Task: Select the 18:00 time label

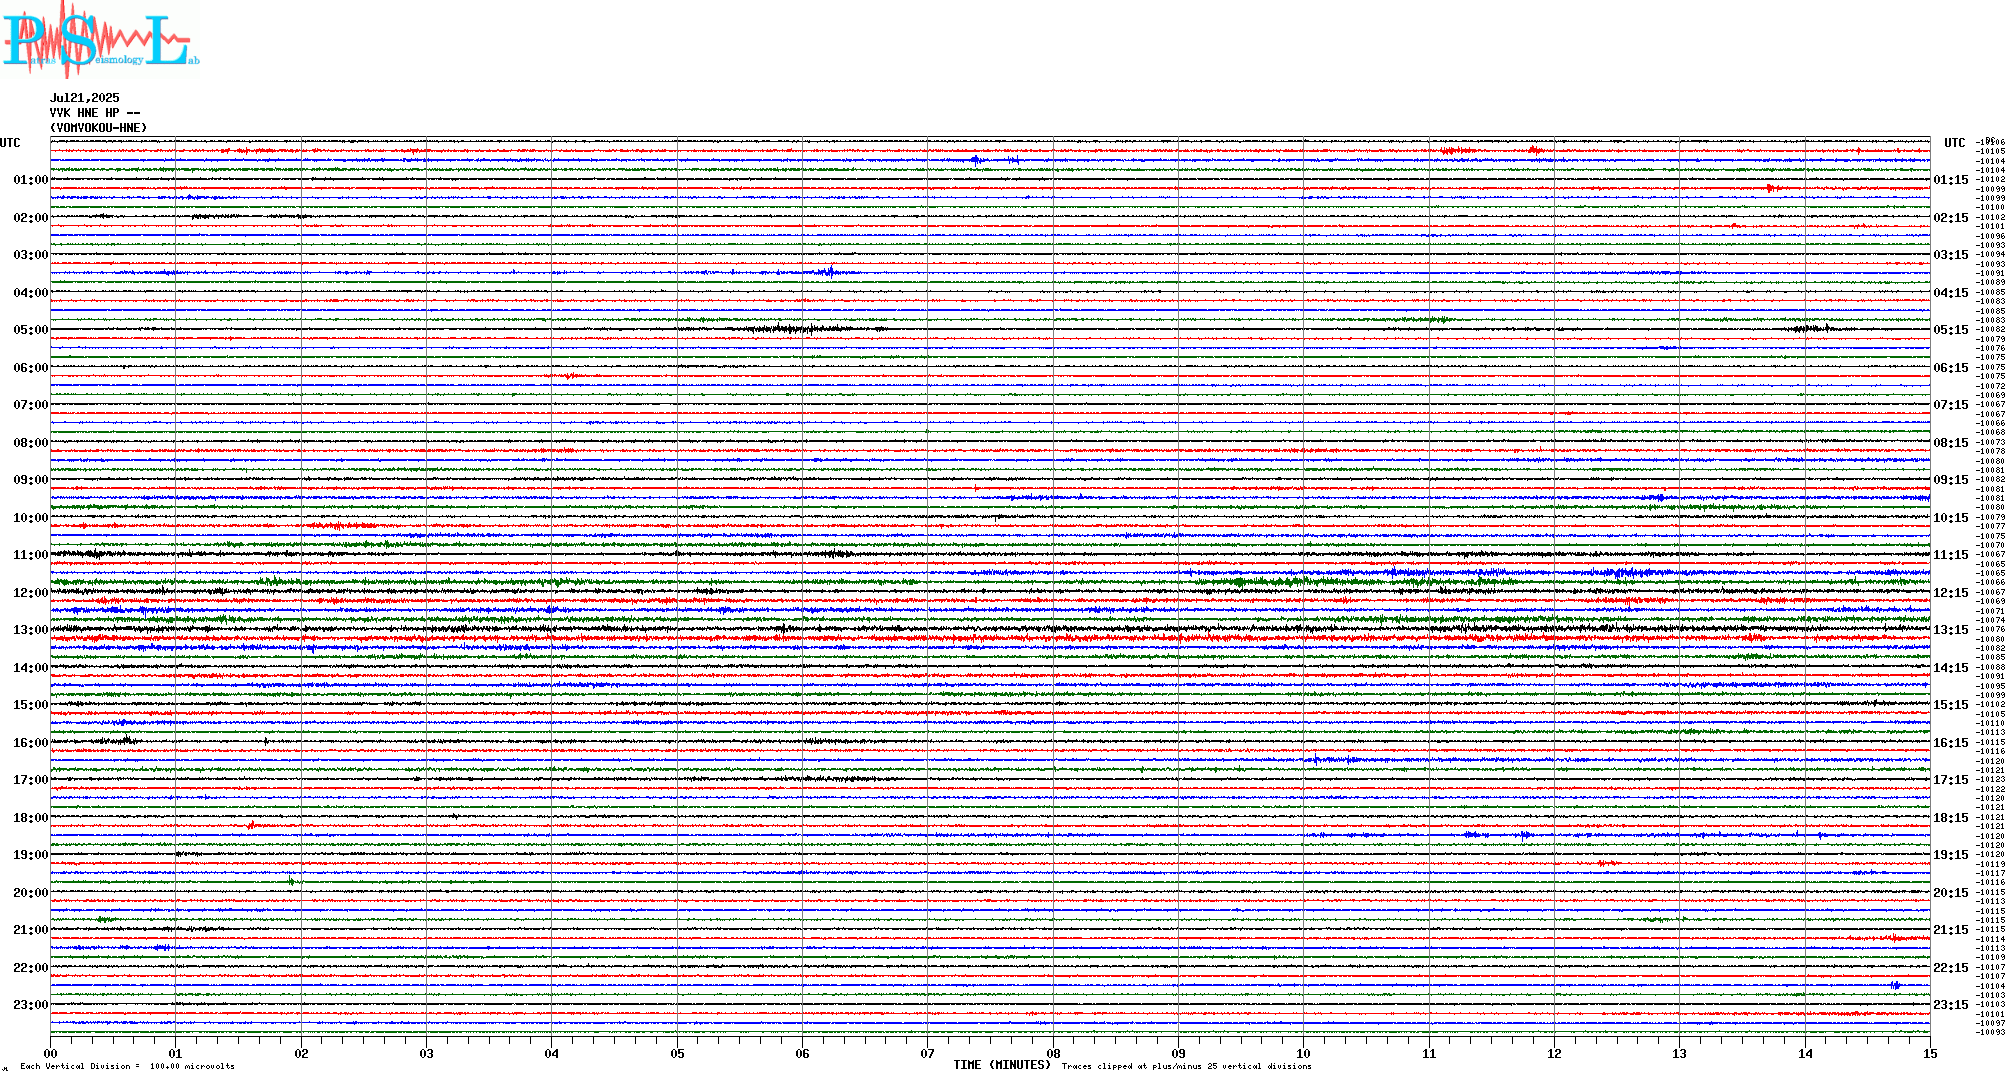Action: [31, 818]
